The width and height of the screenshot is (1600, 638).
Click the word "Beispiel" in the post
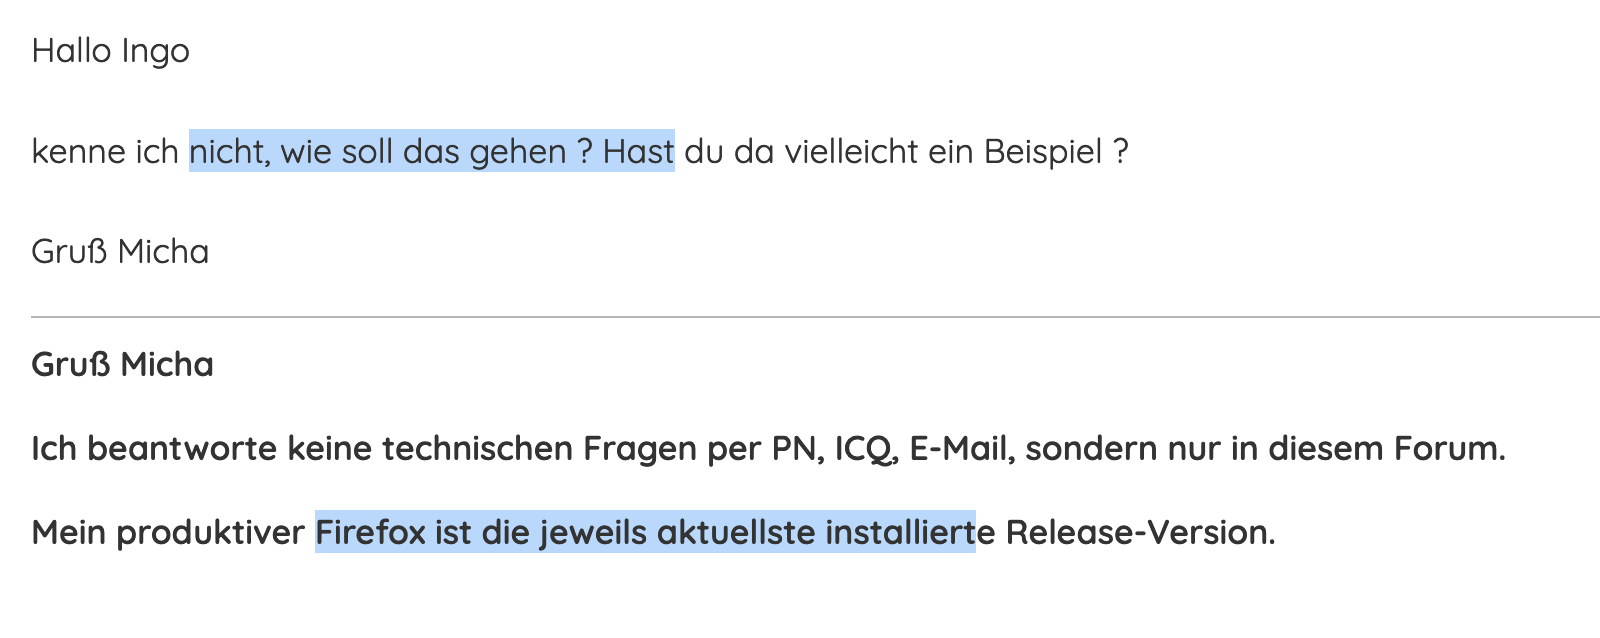click(x=1043, y=152)
